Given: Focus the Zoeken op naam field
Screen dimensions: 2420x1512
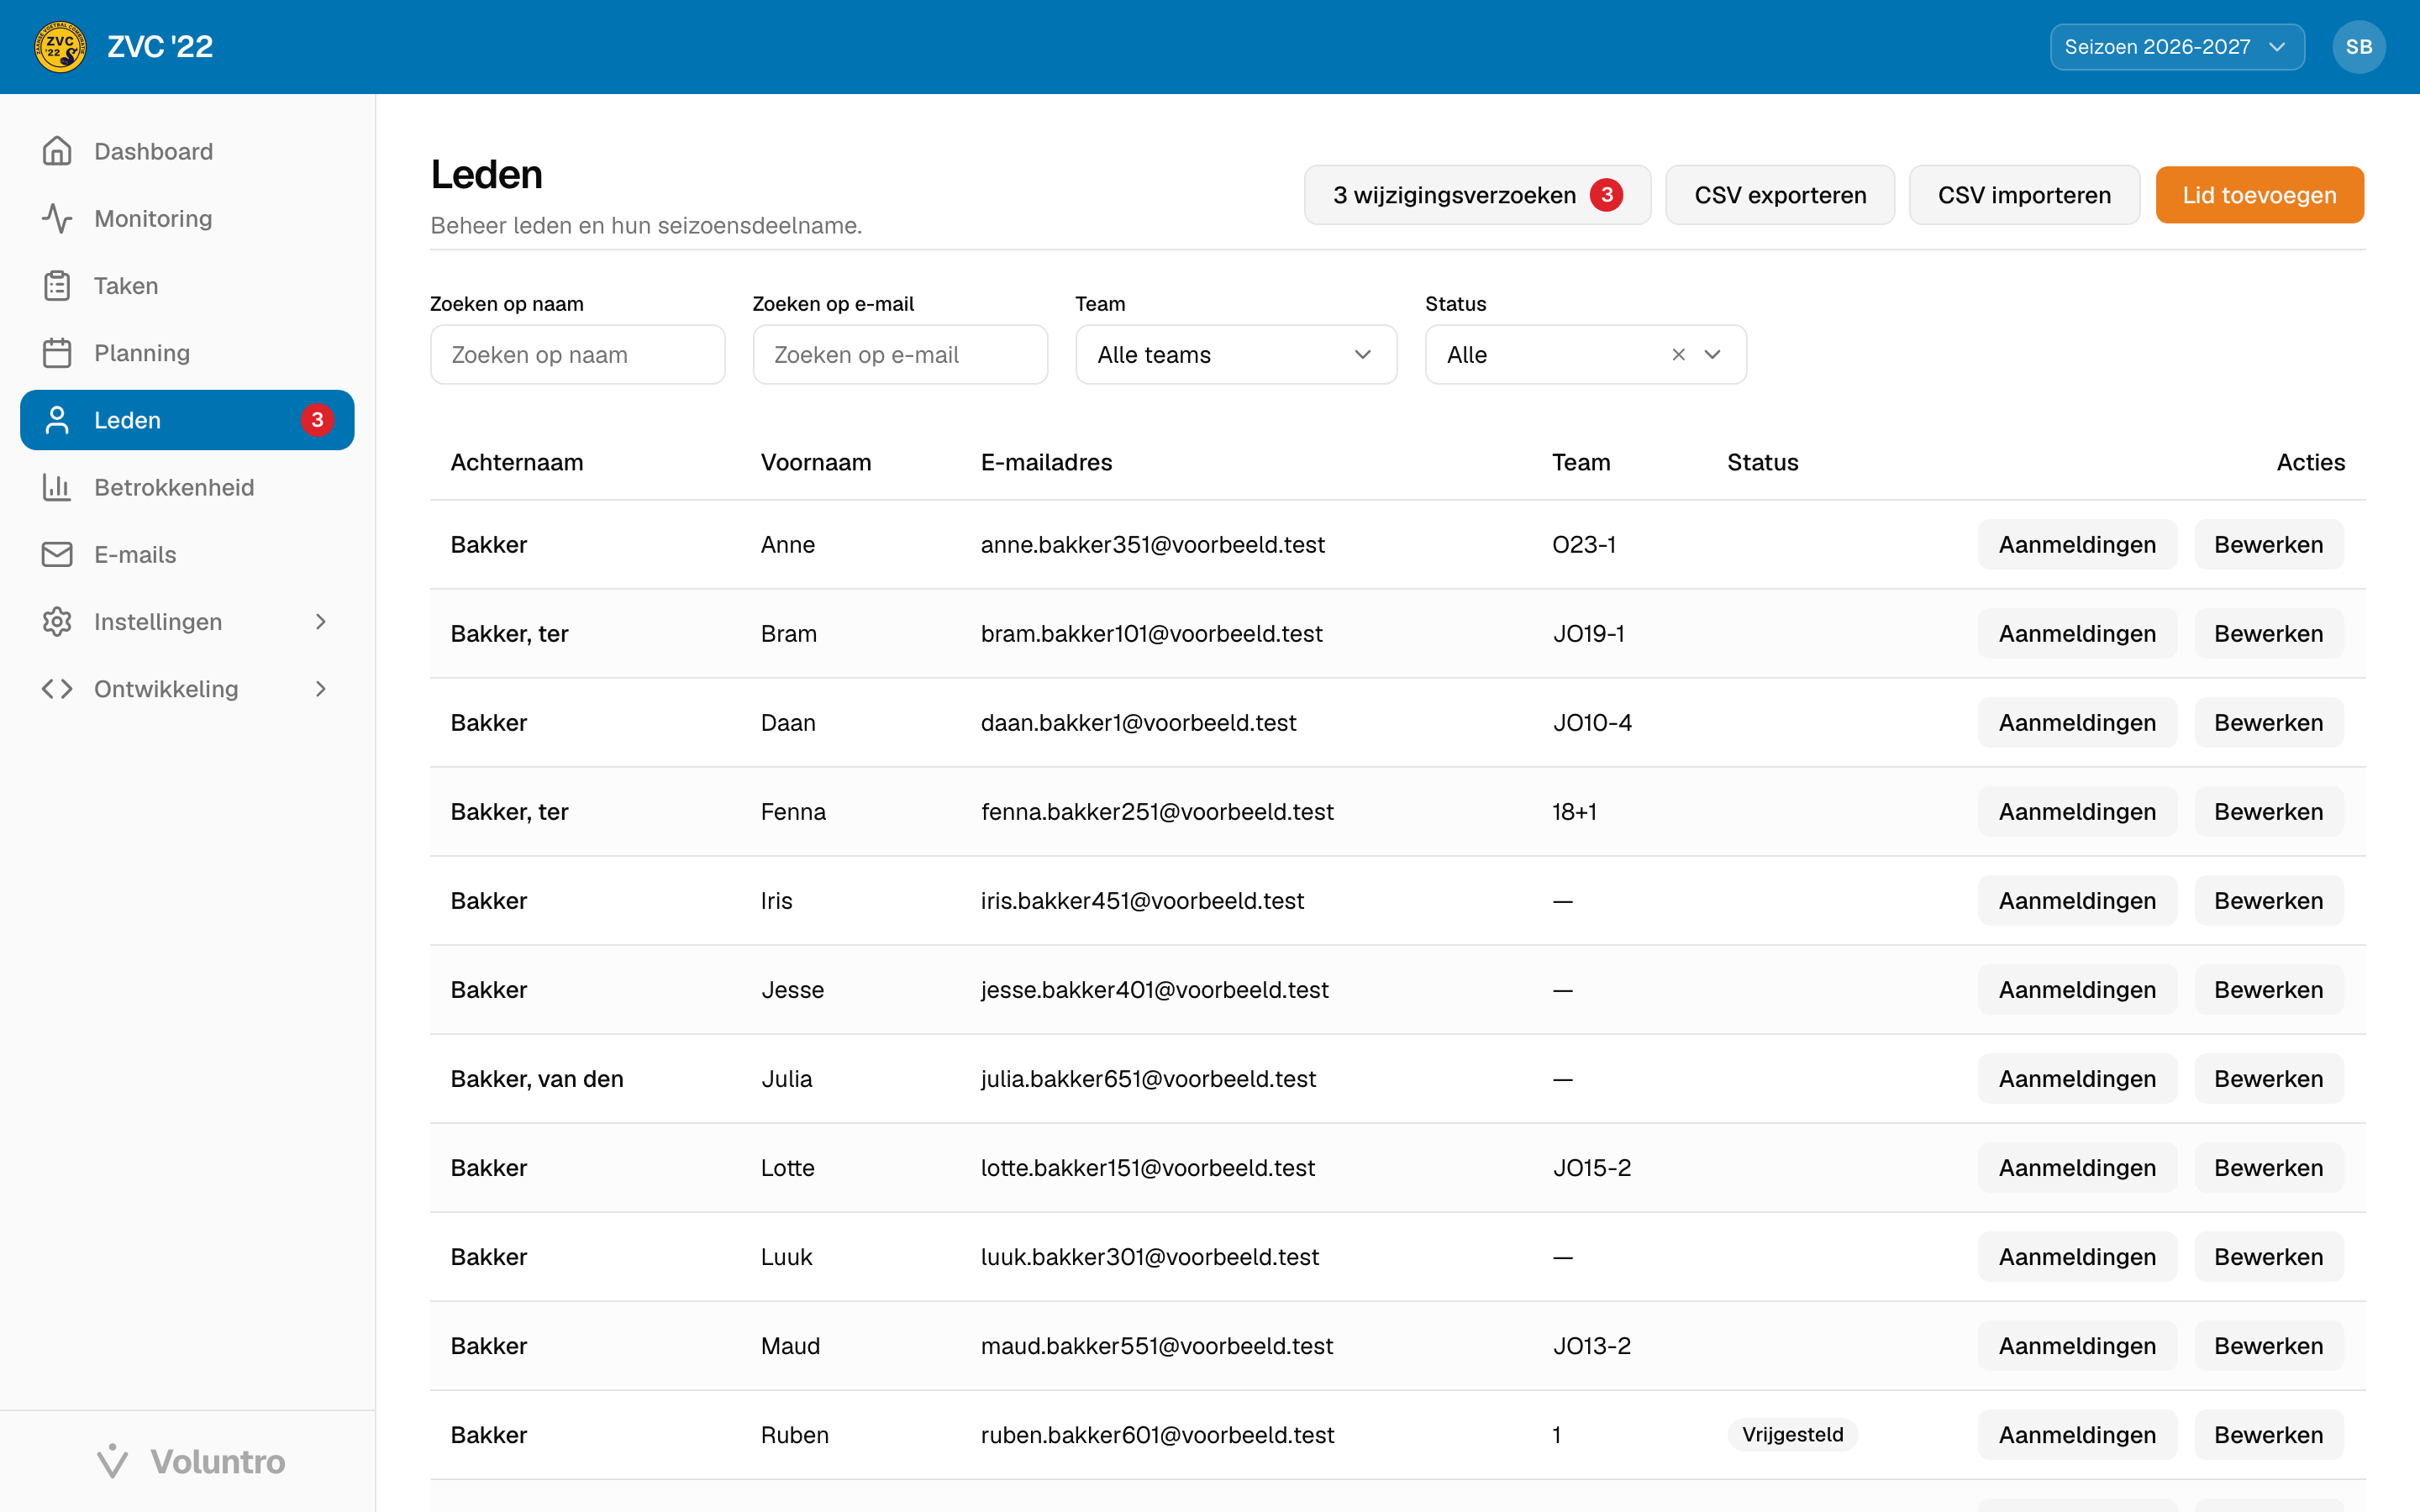Looking at the screenshot, I should click(577, 355).
